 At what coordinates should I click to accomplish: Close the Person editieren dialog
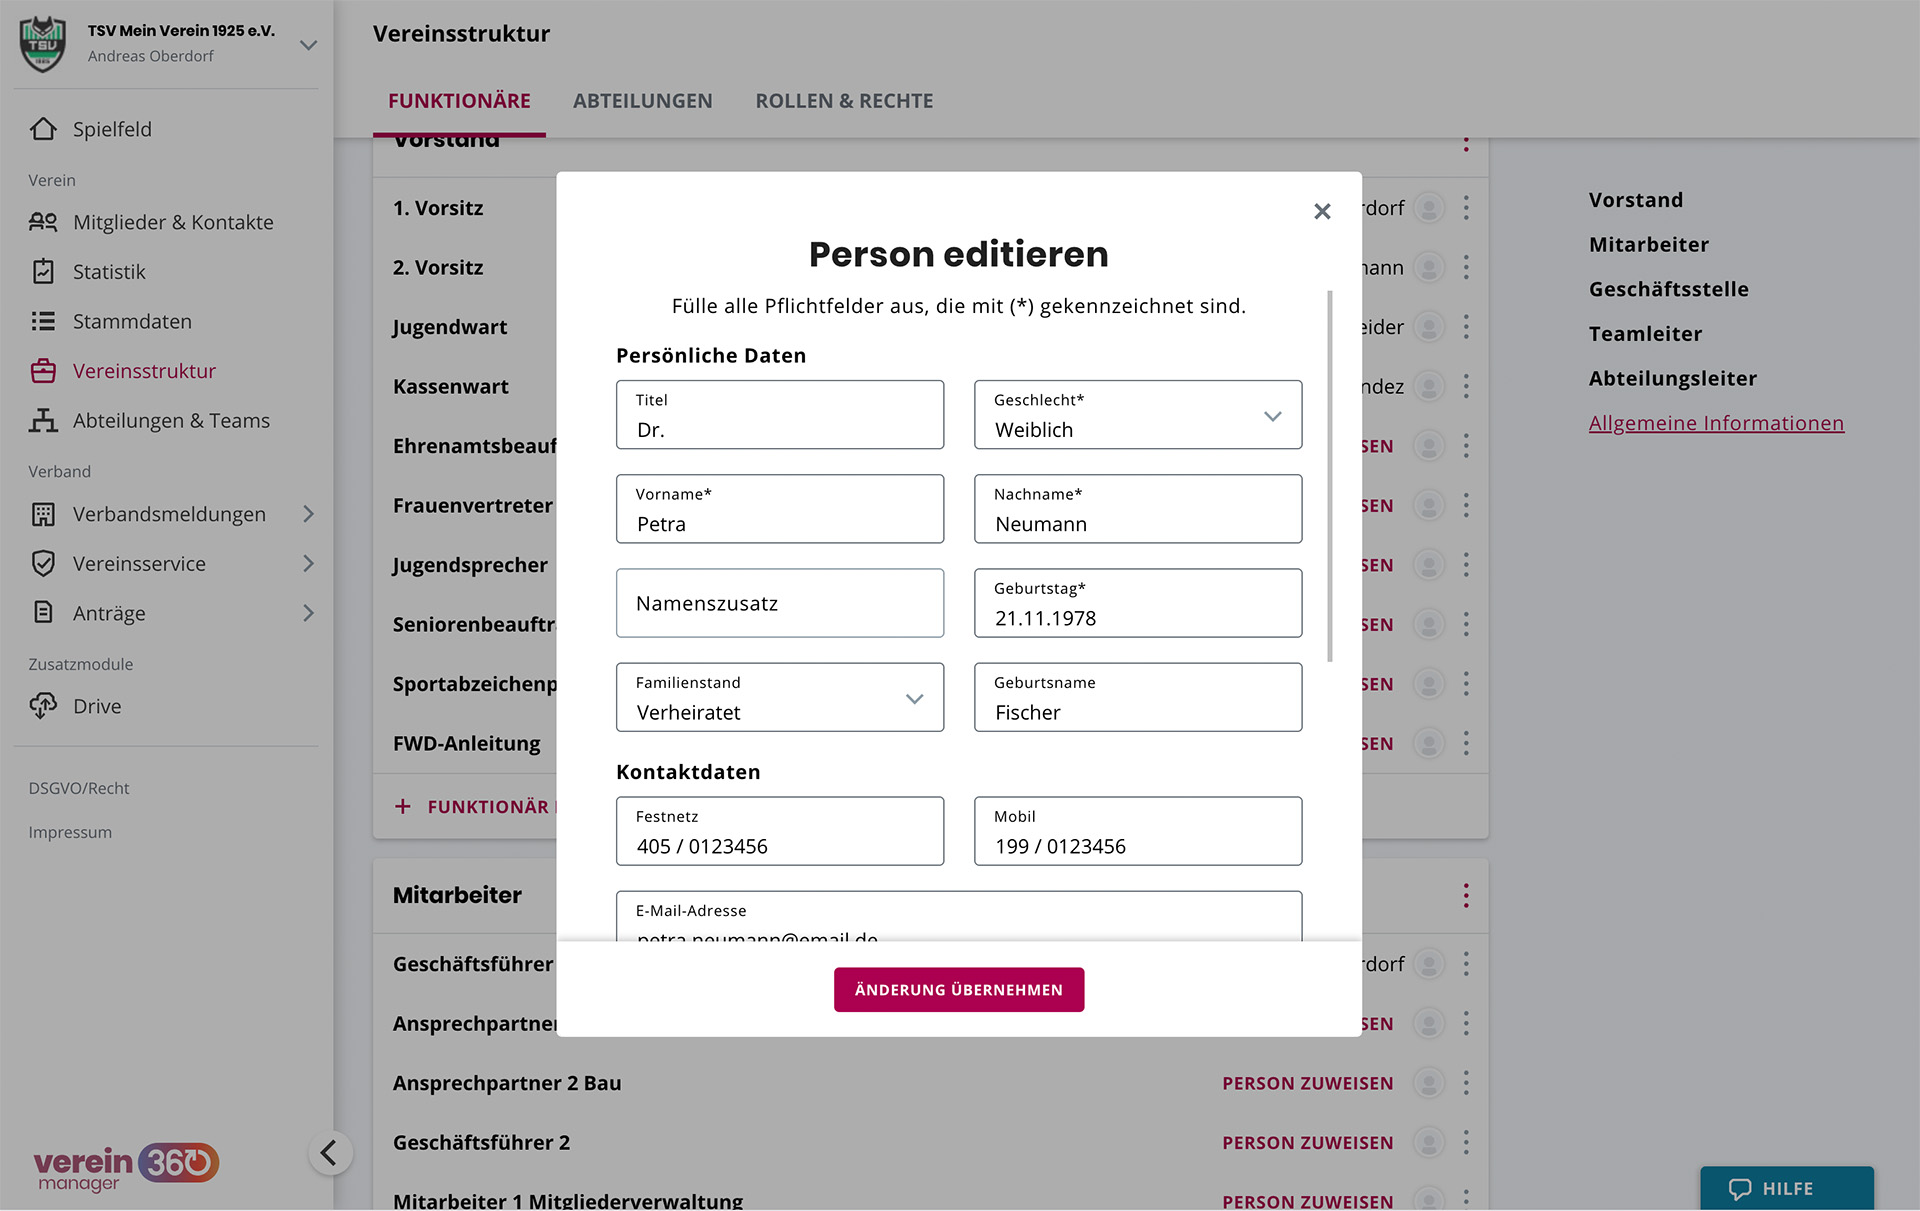click(1322, 211)
